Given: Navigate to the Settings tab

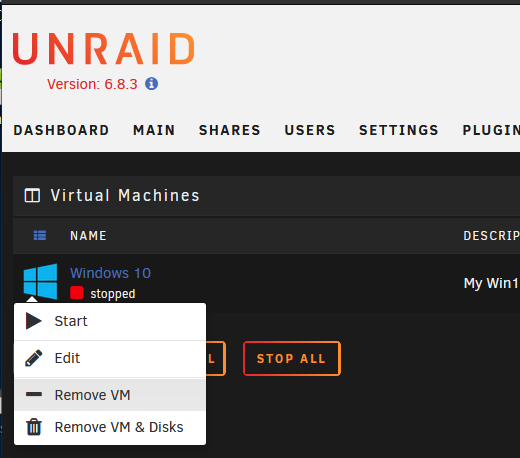Looking at the screenshot, I should coord(399,130).
